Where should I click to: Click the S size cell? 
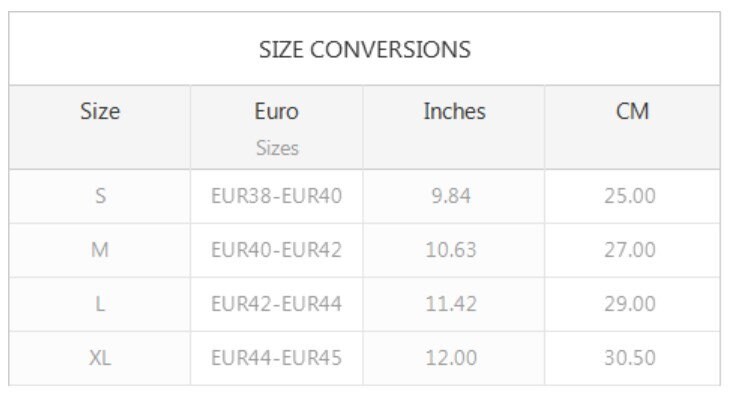point(100,196)
